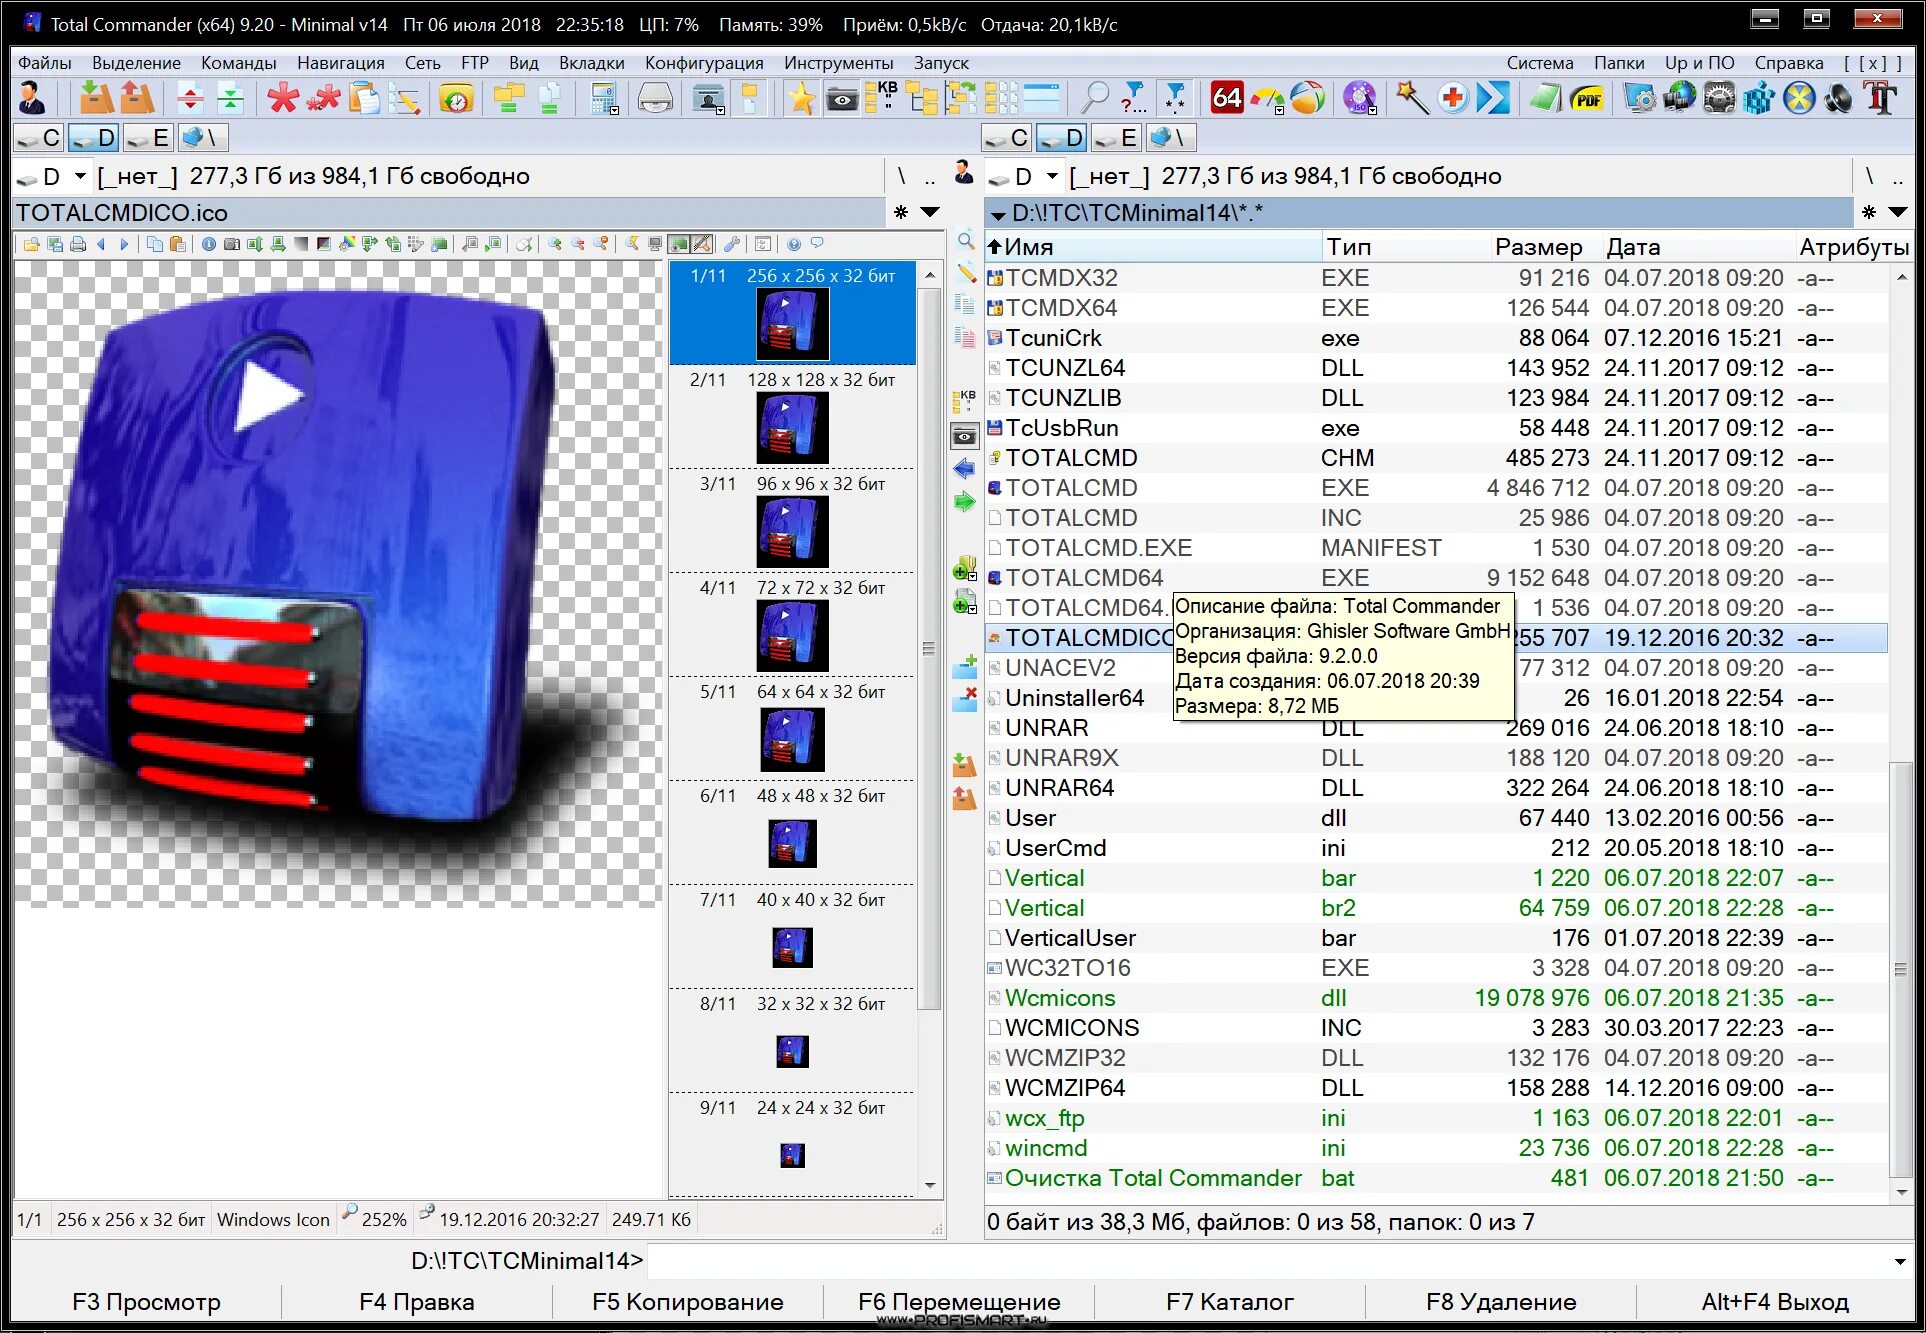Click the green notepad icon

[1546, 98]
